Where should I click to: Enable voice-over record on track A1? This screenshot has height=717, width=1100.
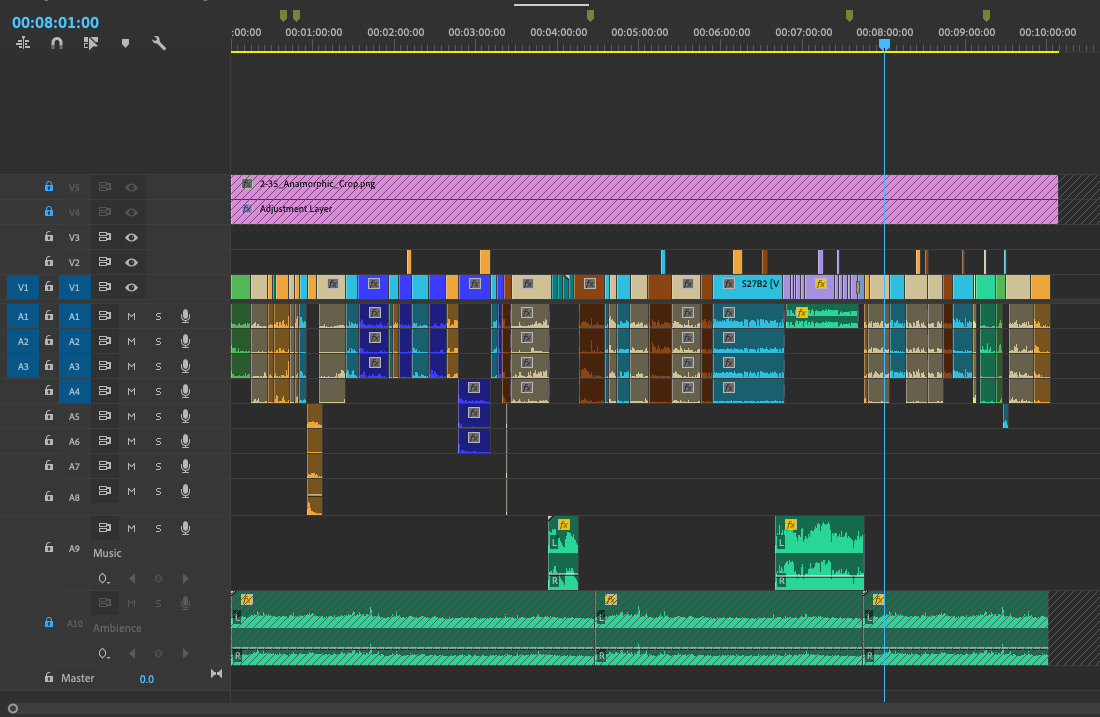point(185,316)
